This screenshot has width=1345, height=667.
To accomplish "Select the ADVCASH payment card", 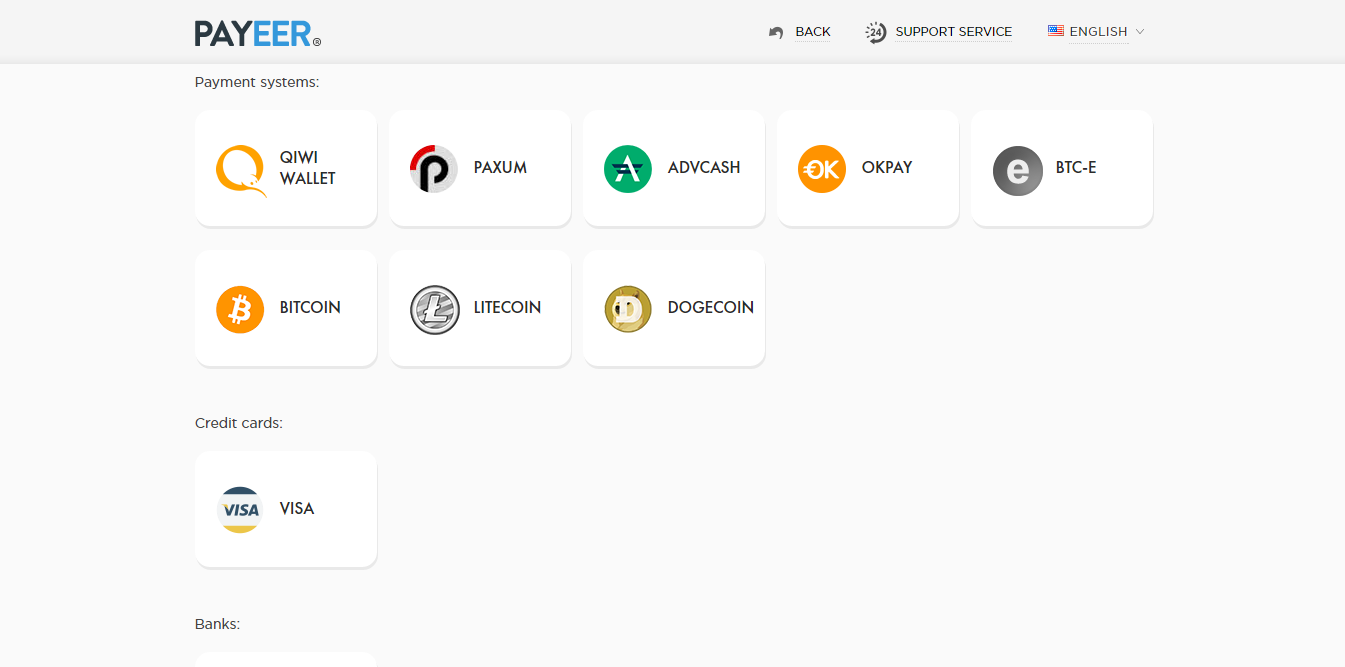I will point(673,168).
